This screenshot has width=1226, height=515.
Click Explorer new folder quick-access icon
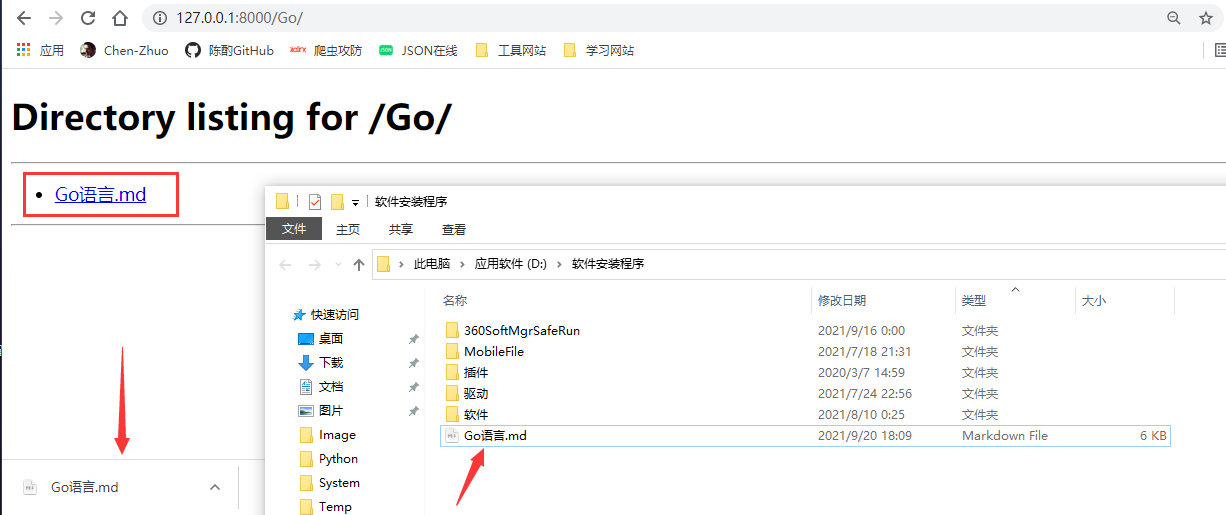click(x=337, y=201)
